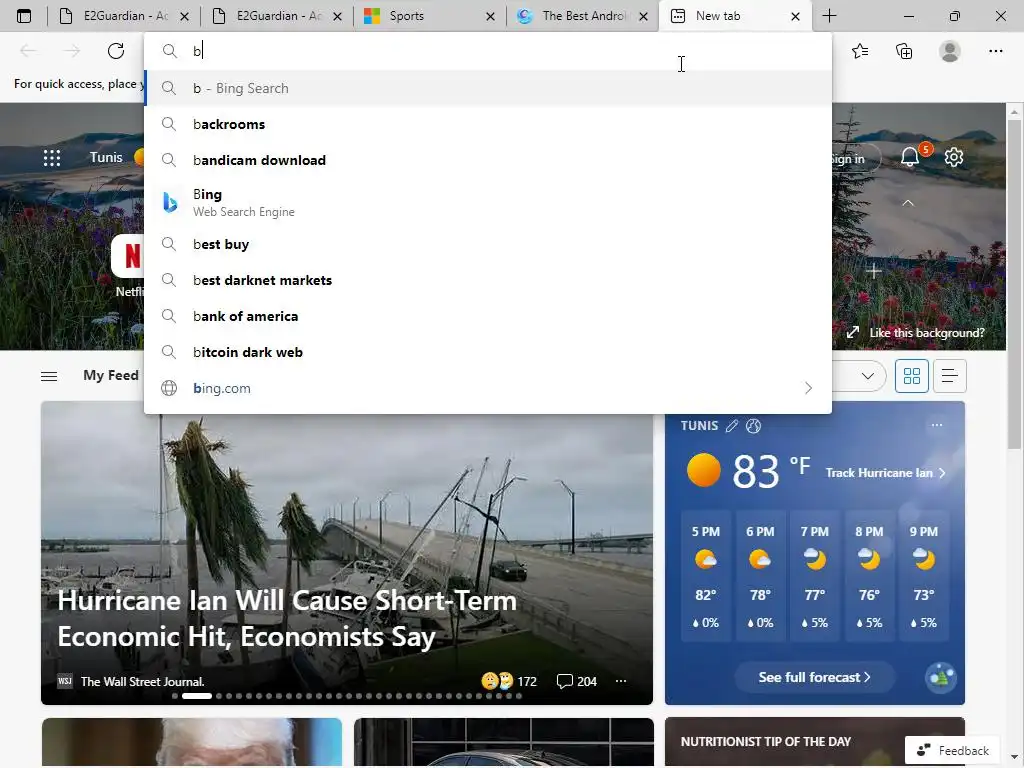Add a quick link plus tile

point(874,270)
